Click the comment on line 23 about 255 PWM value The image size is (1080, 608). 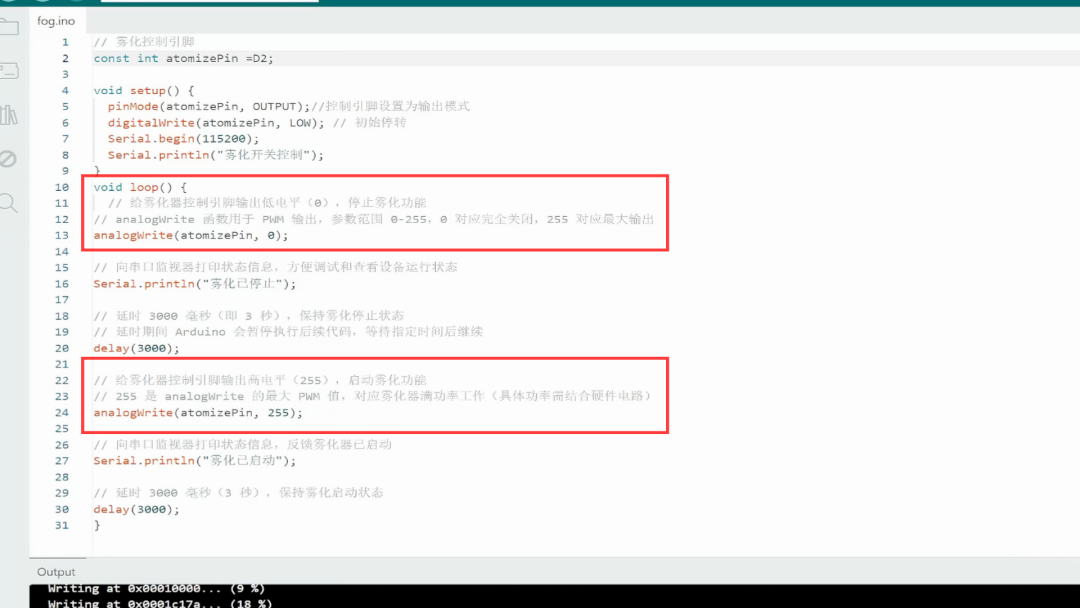pyautogui.click(x=372, y=396)
